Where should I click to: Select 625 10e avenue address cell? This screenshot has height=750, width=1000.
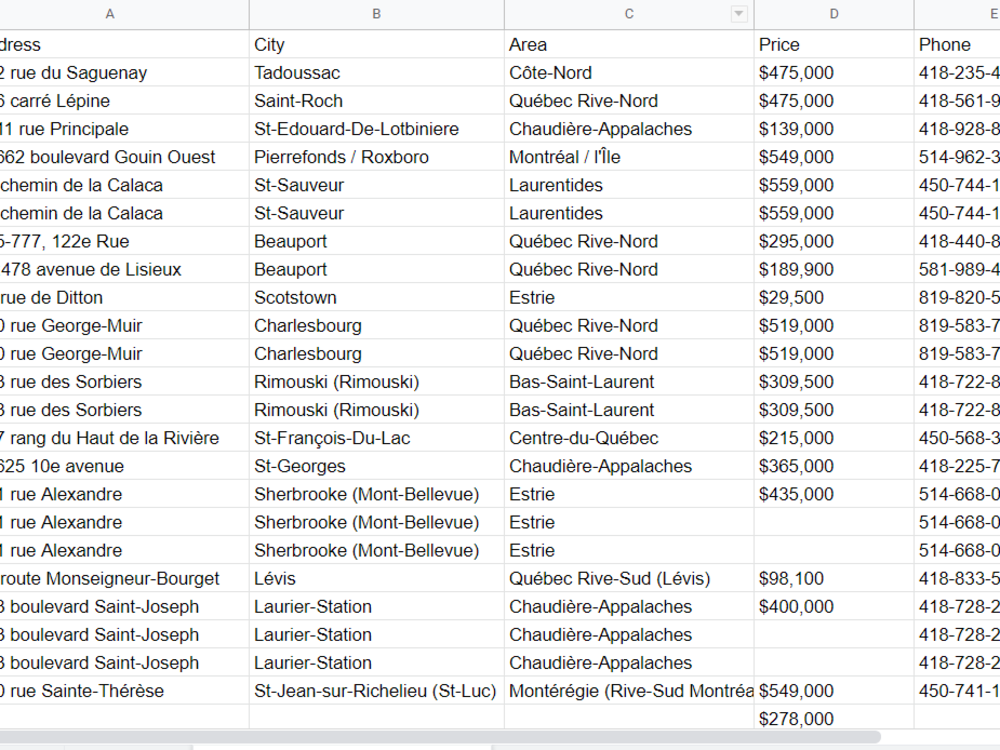pyautogui.click(x=124, y=466)
